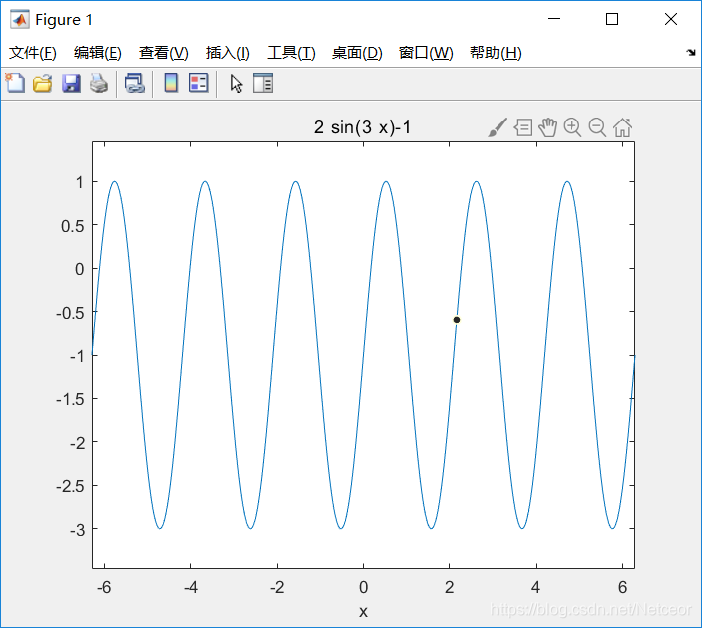Open the 查看(V) menu
The height and width of the screenshot is (628, 702).
click(x=163, y=53)
